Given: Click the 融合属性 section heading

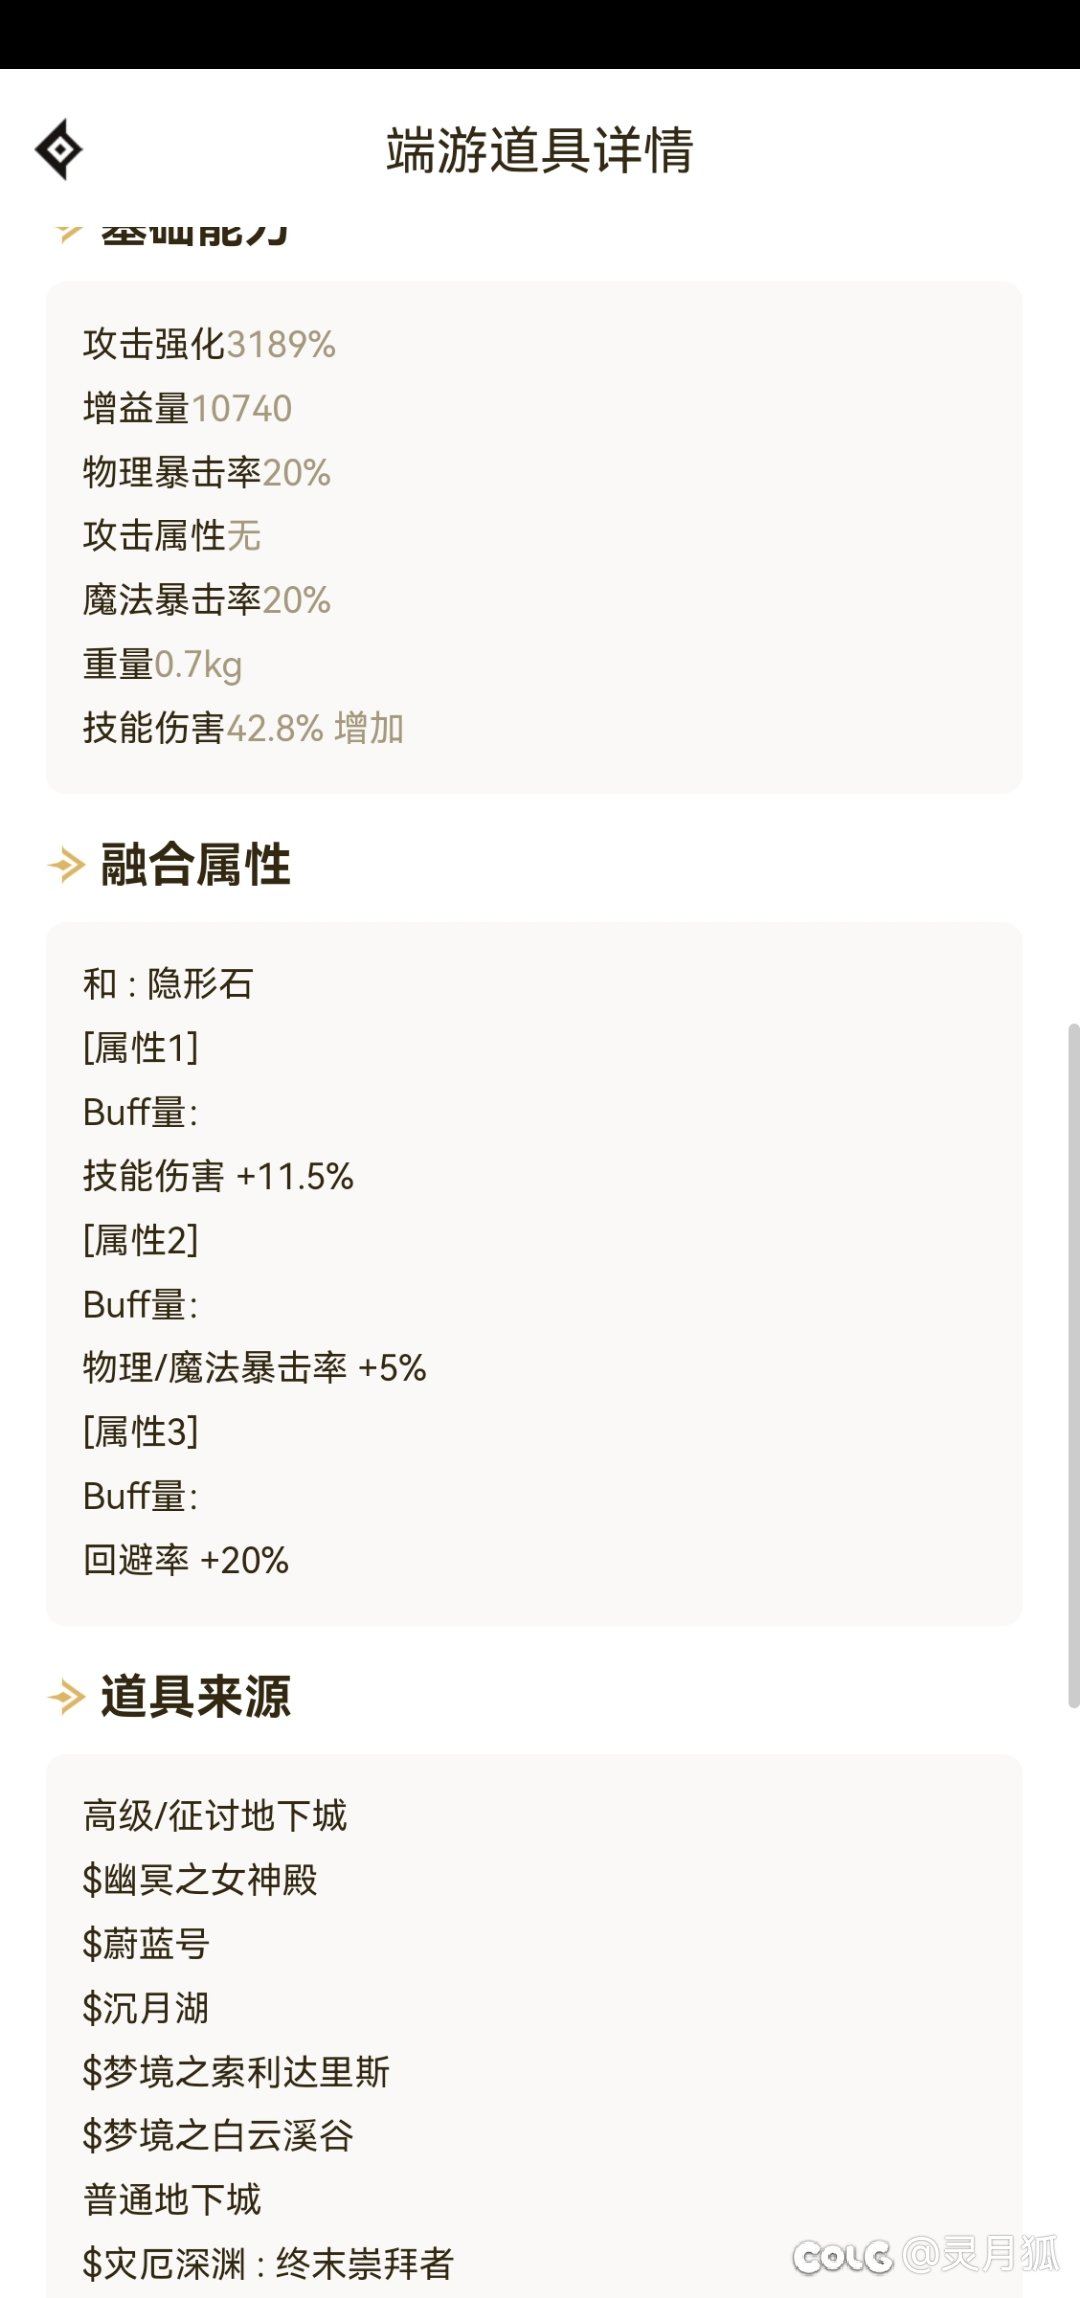Looking at the screenshot, I should [x=196, y=865].
